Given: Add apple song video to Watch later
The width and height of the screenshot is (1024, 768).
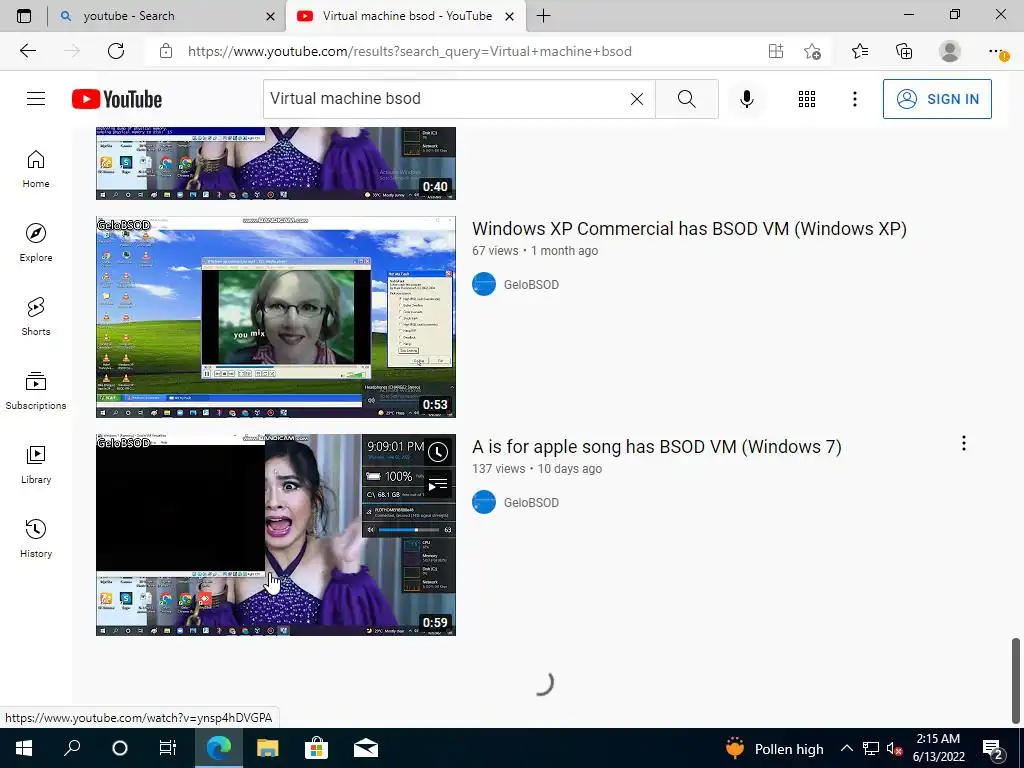Looking at the screenshot, I should (x=438, y=452).
